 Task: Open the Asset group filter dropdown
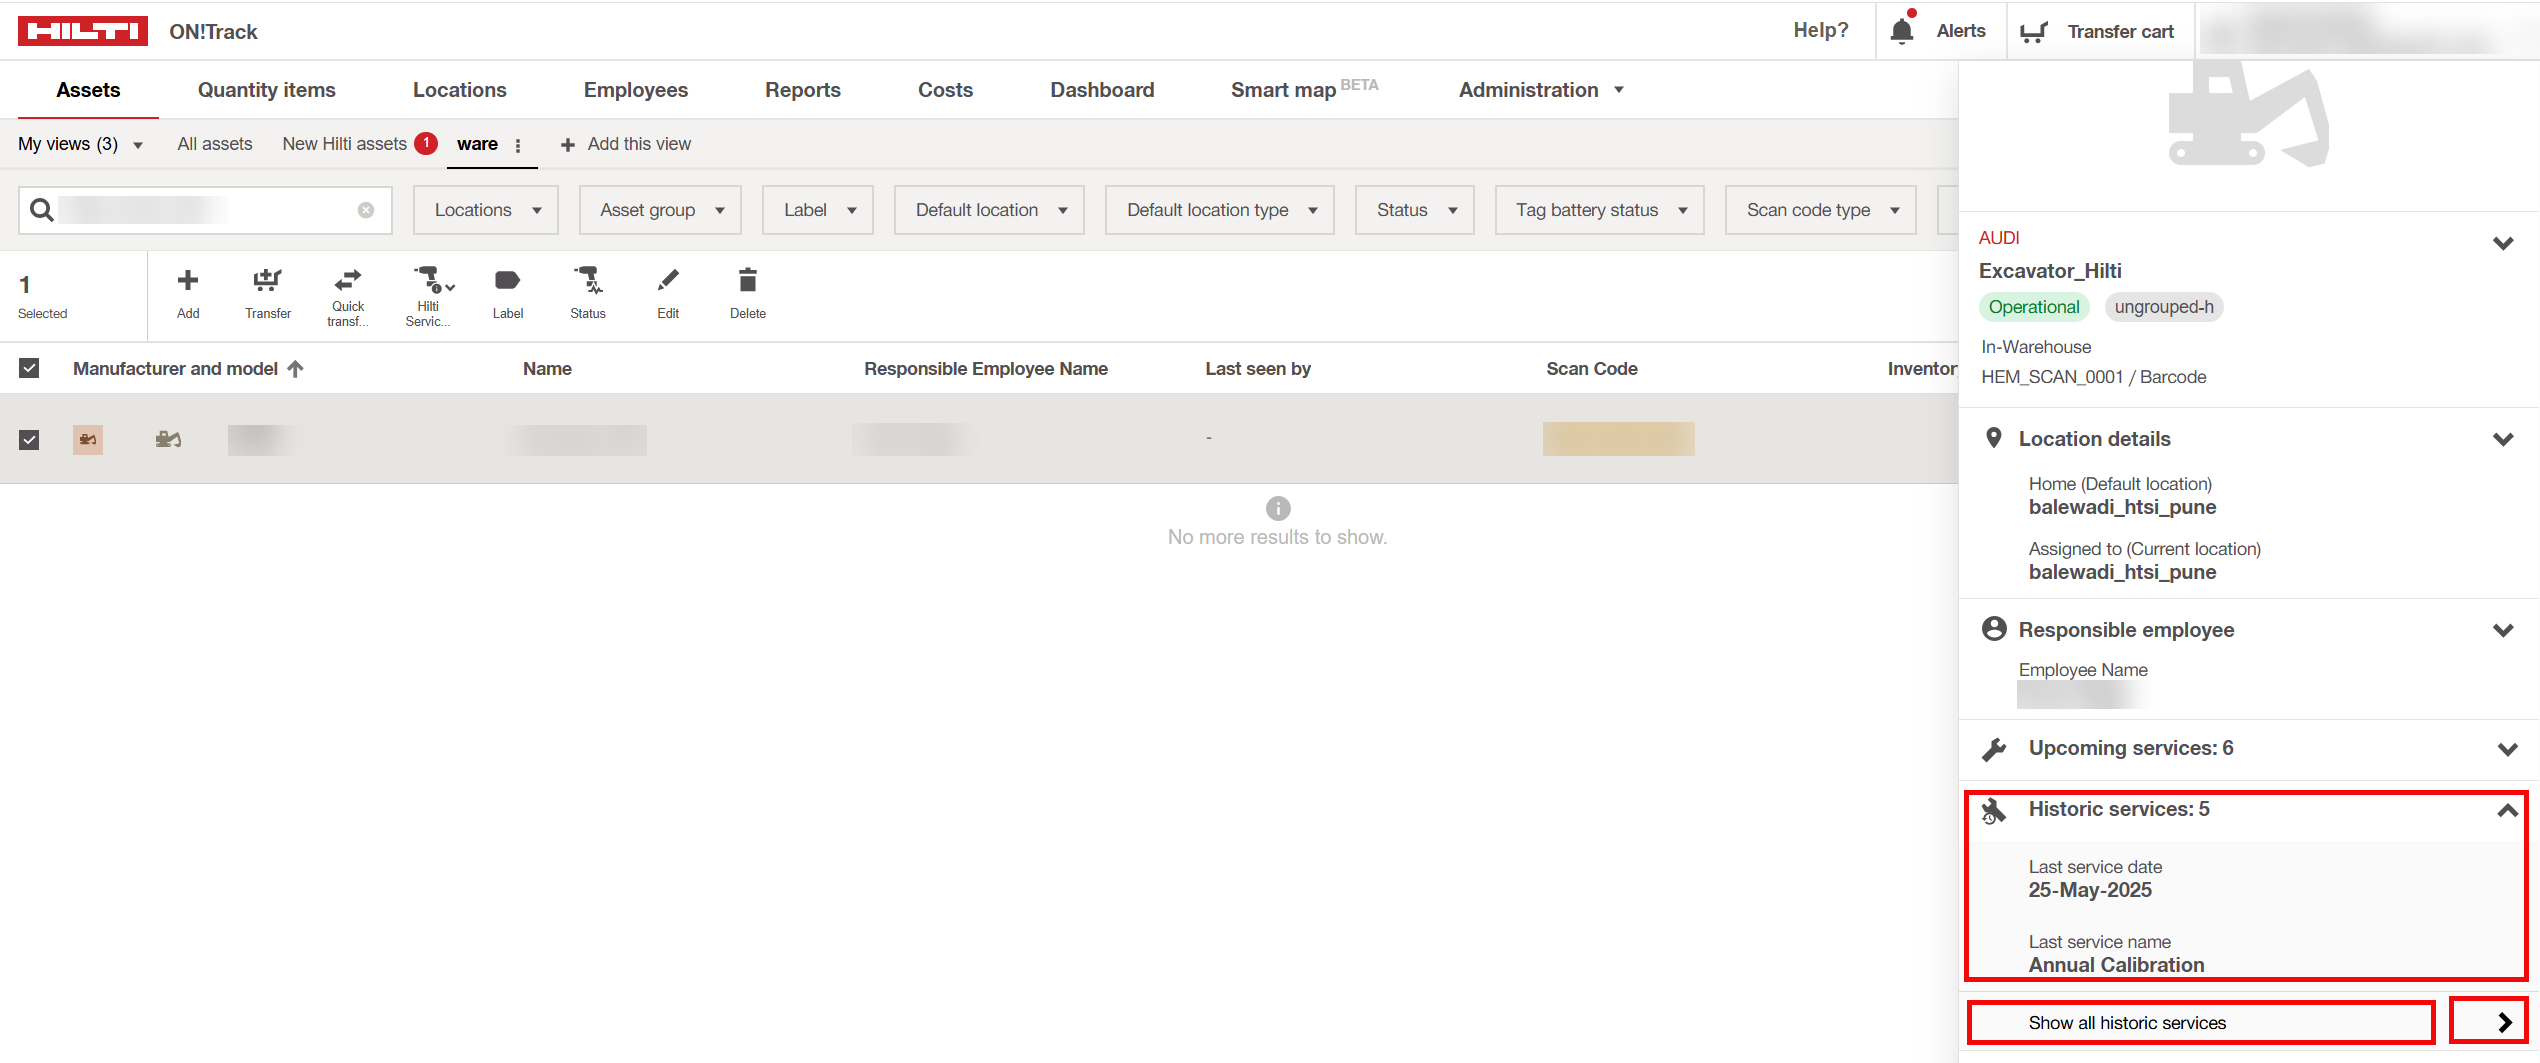pyautogui.click(x=660, y=210)
